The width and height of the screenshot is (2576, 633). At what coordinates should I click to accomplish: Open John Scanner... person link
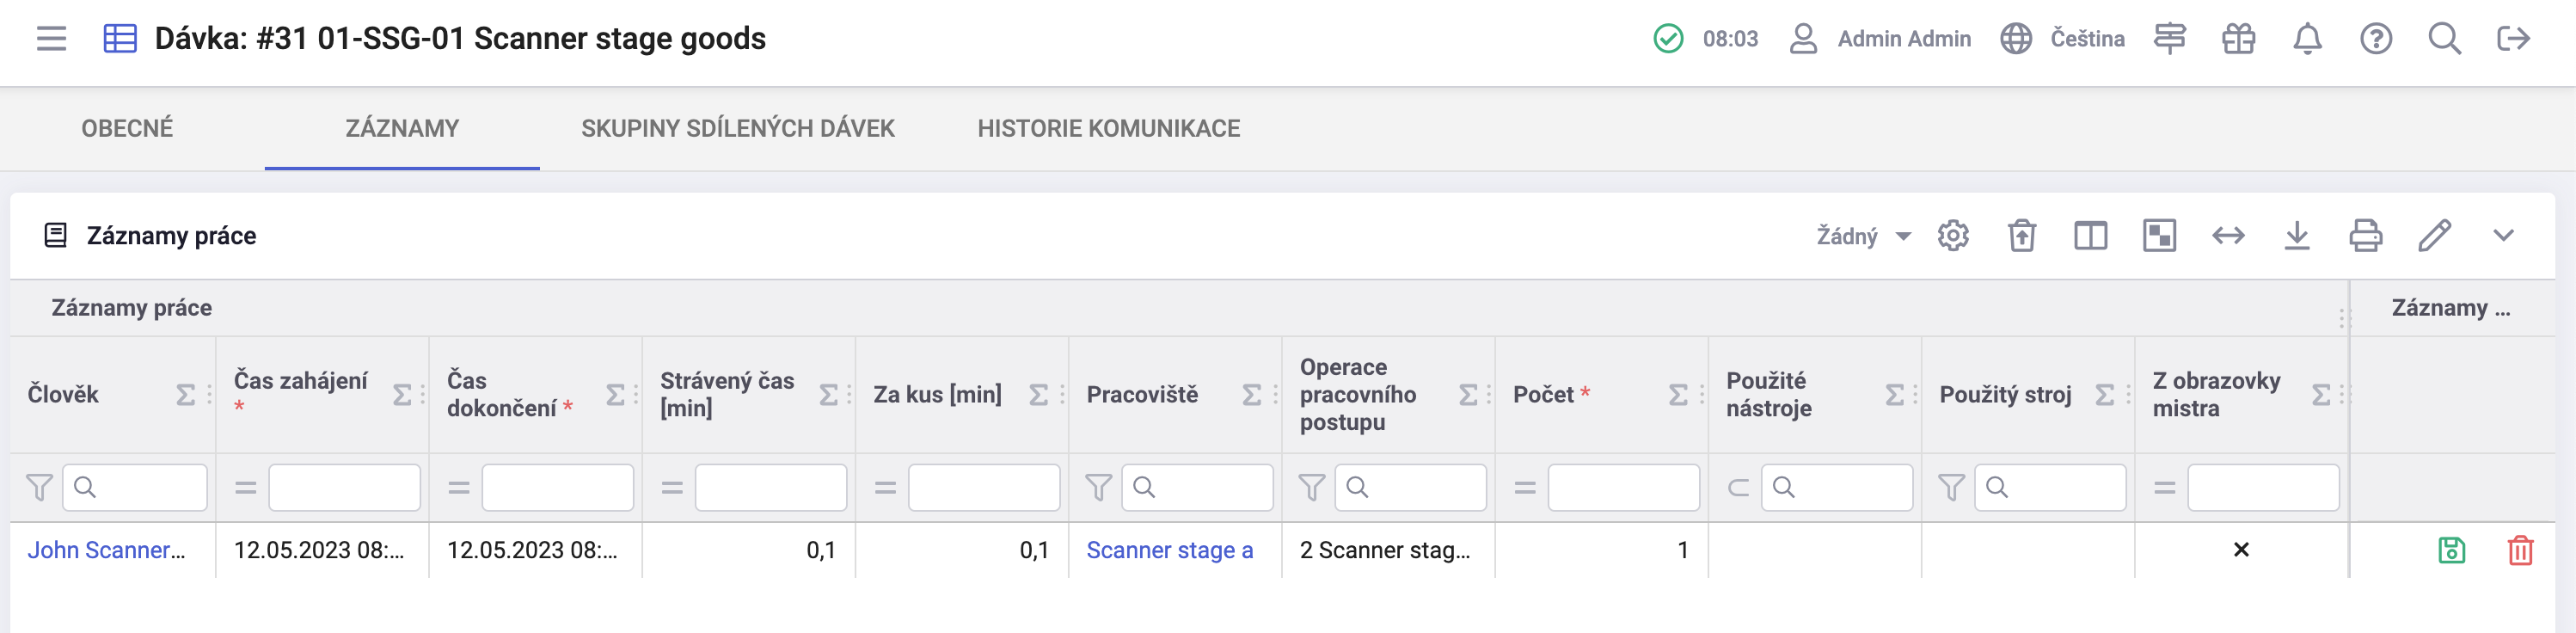(106, 550)
